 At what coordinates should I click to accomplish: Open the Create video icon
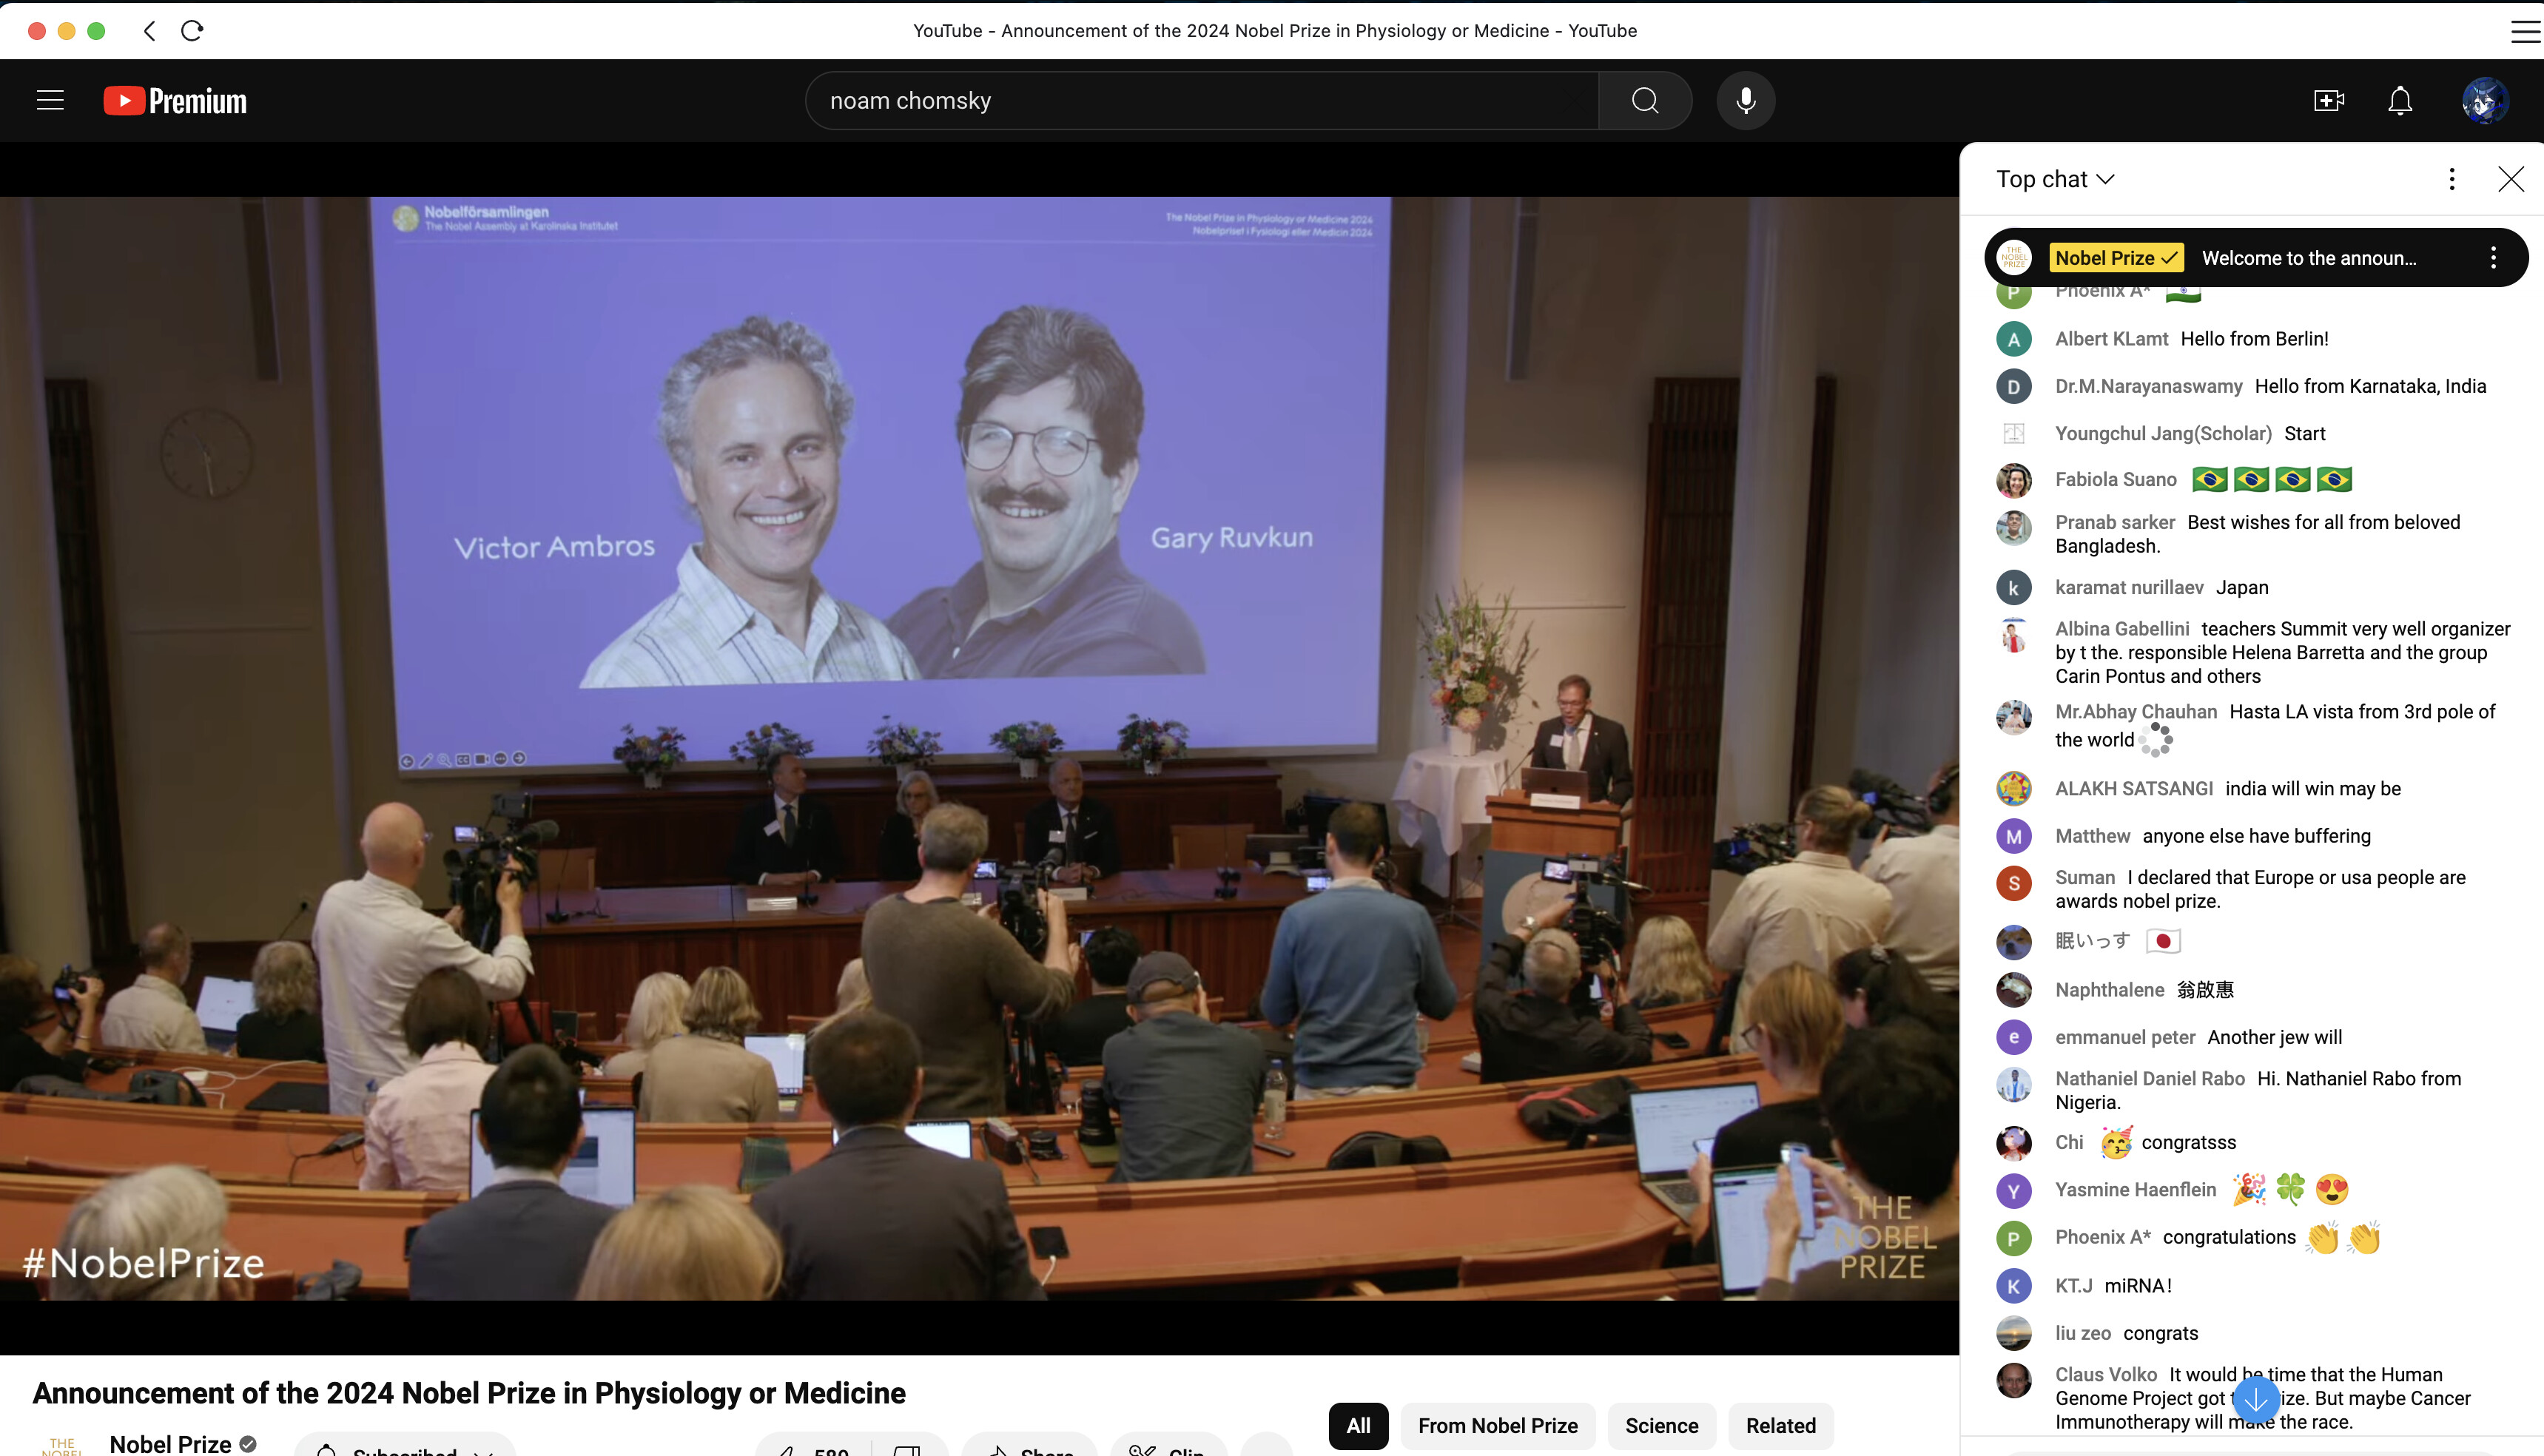point(2328,100)
